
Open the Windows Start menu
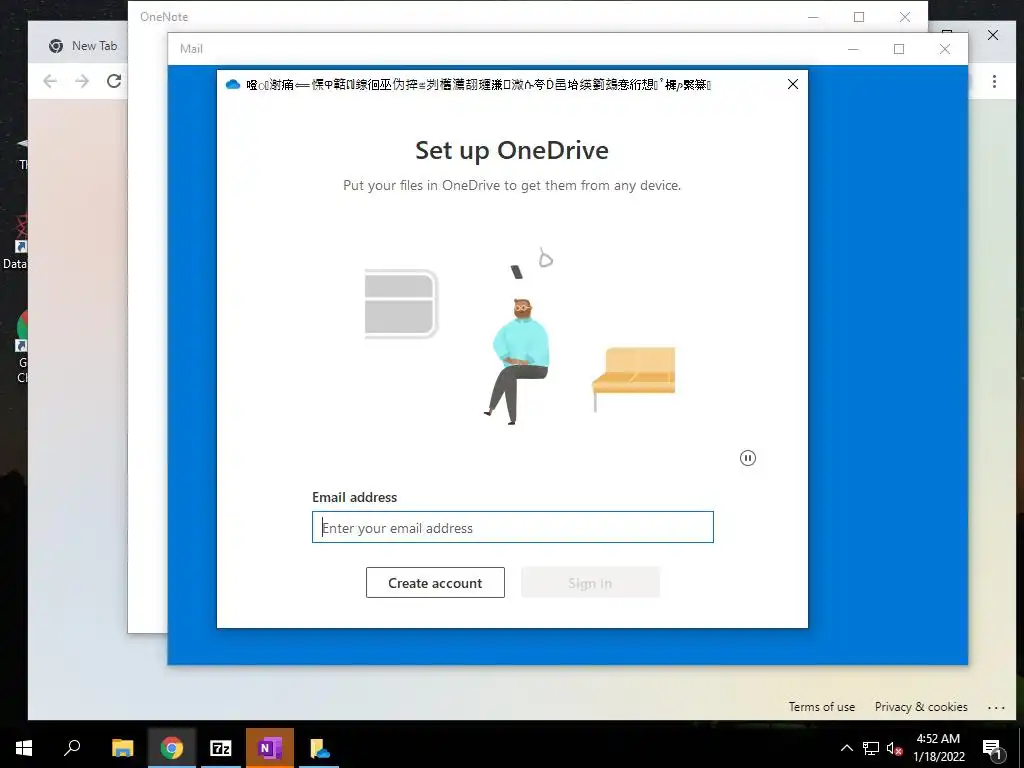[24, 748]
